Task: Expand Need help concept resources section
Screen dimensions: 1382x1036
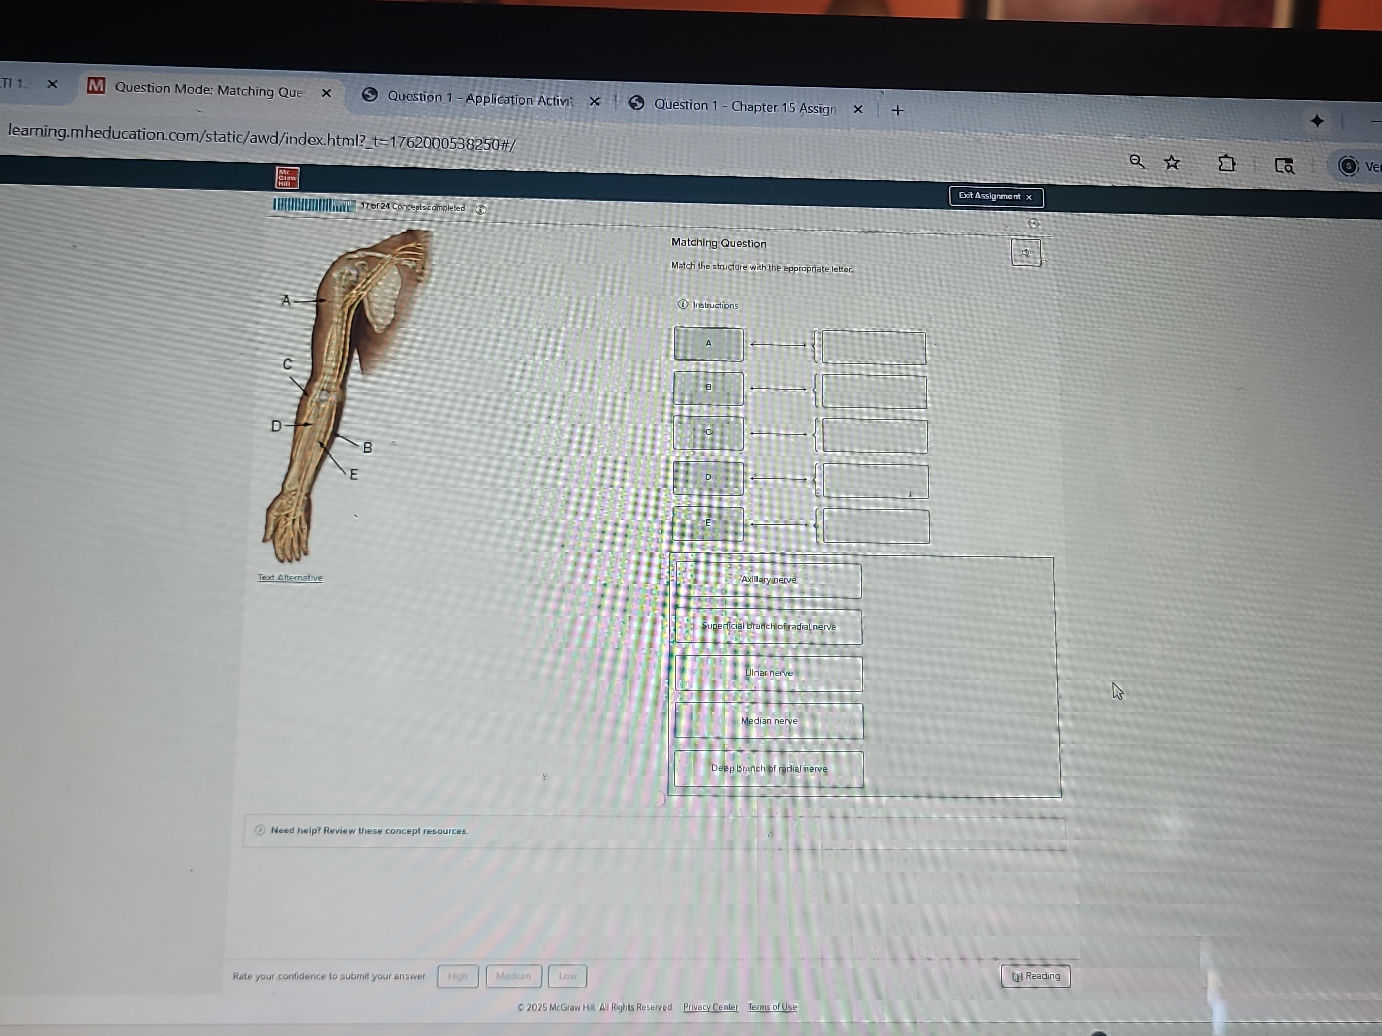Action: click(369, 830)
